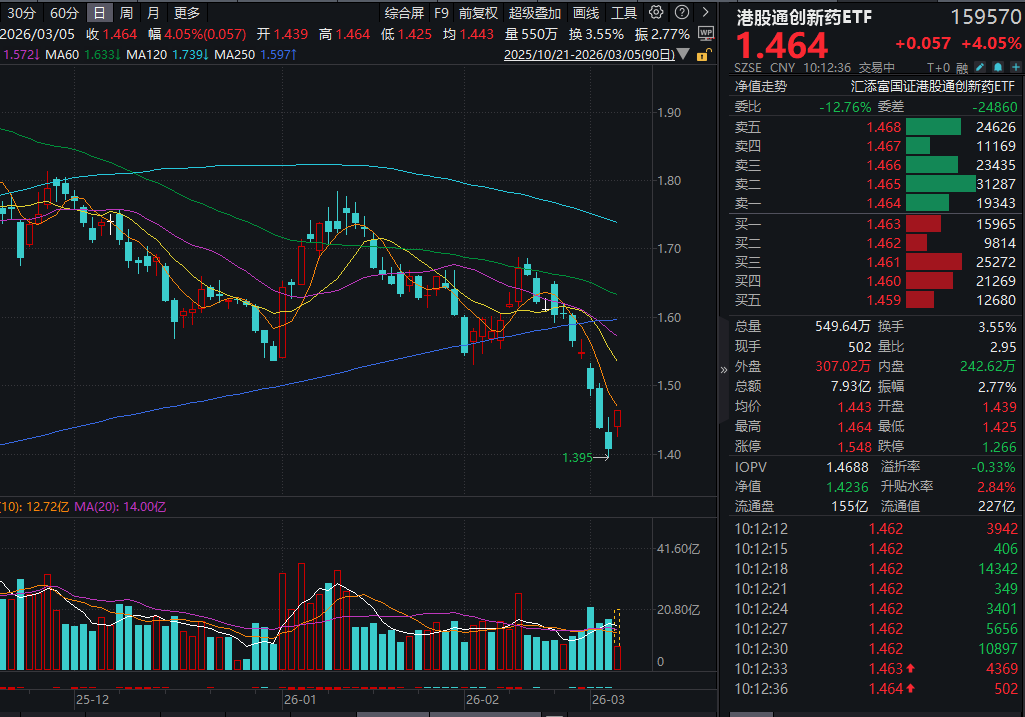Toggle the orange padlock lock icon
Screen dimensions: 1025x717
click(x=702, y=55)
